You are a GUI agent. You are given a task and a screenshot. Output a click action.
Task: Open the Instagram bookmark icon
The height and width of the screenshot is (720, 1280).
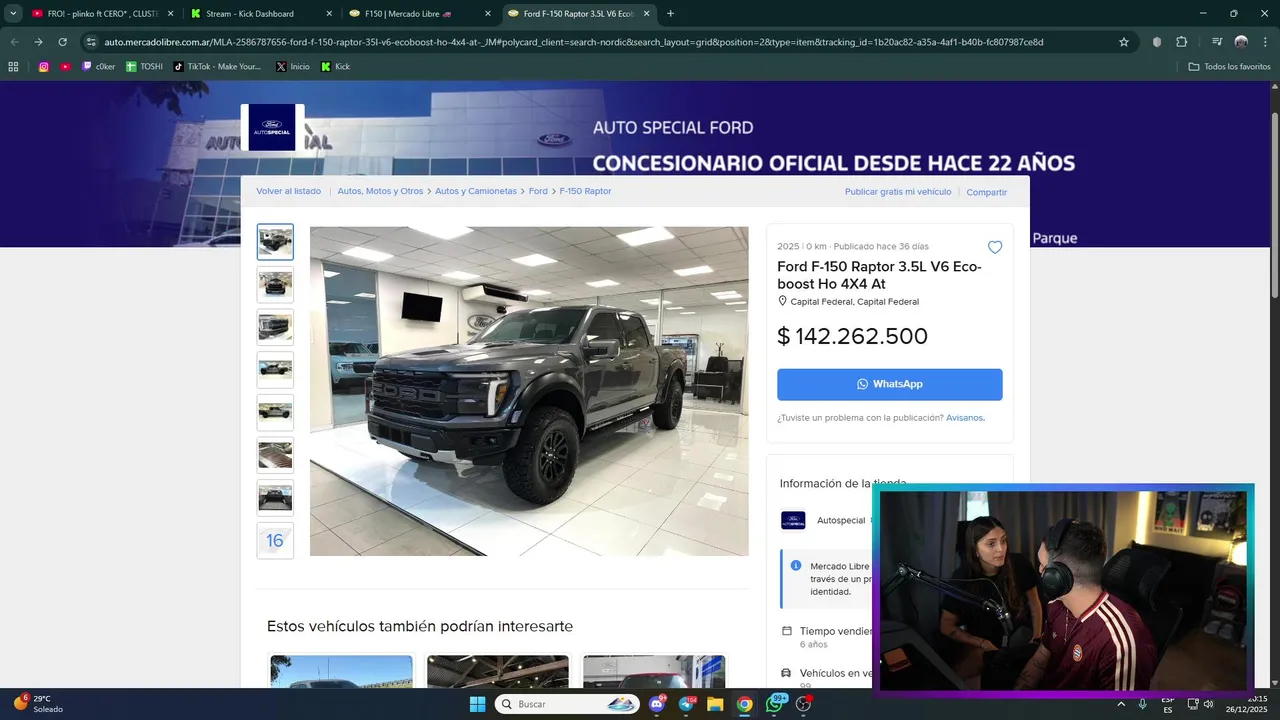pyautogui.click(x=44, y=67)
